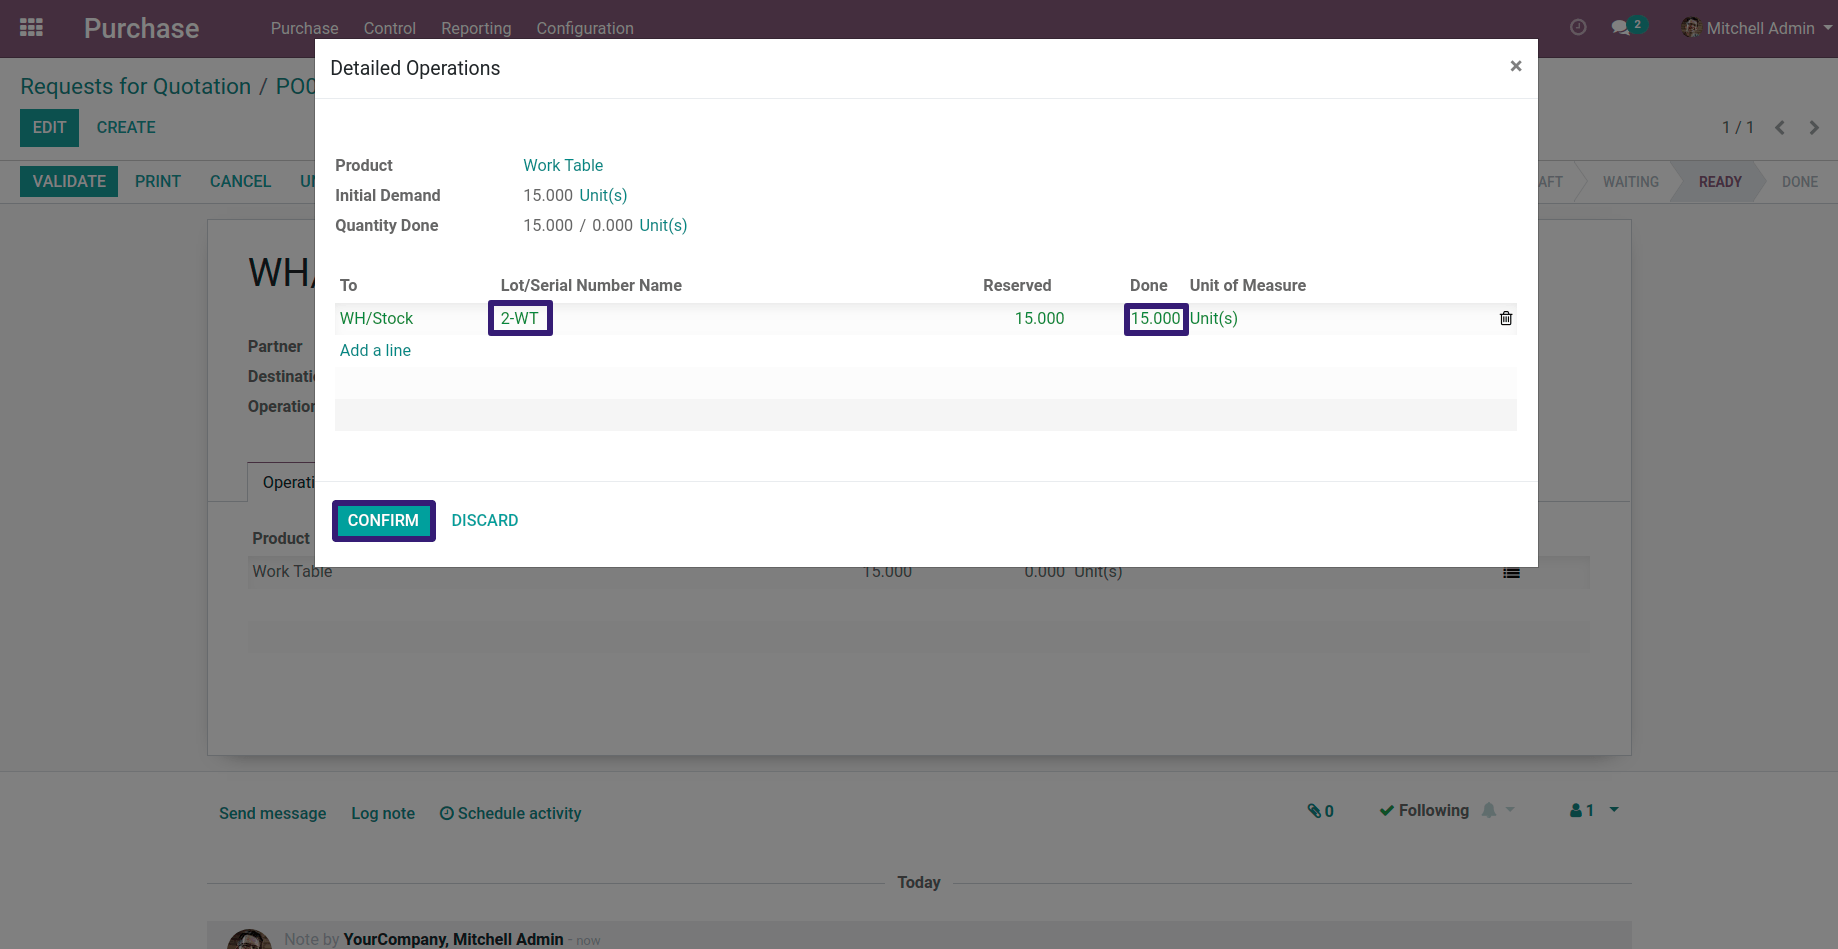Edit the 2-WT lot number field
Viewport: 1838px width, 949px height.
click(520, 318)
